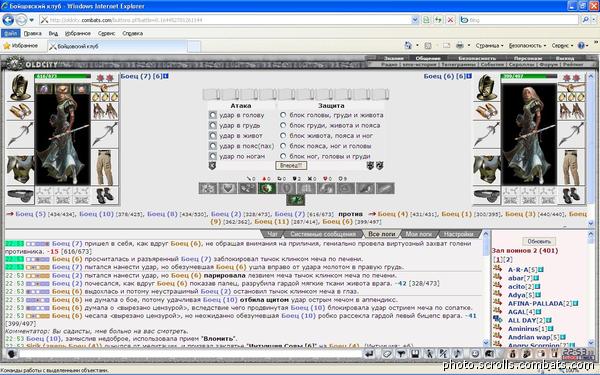
Task: Select defense блок ног, головы и груди
Action: point(283,156)
